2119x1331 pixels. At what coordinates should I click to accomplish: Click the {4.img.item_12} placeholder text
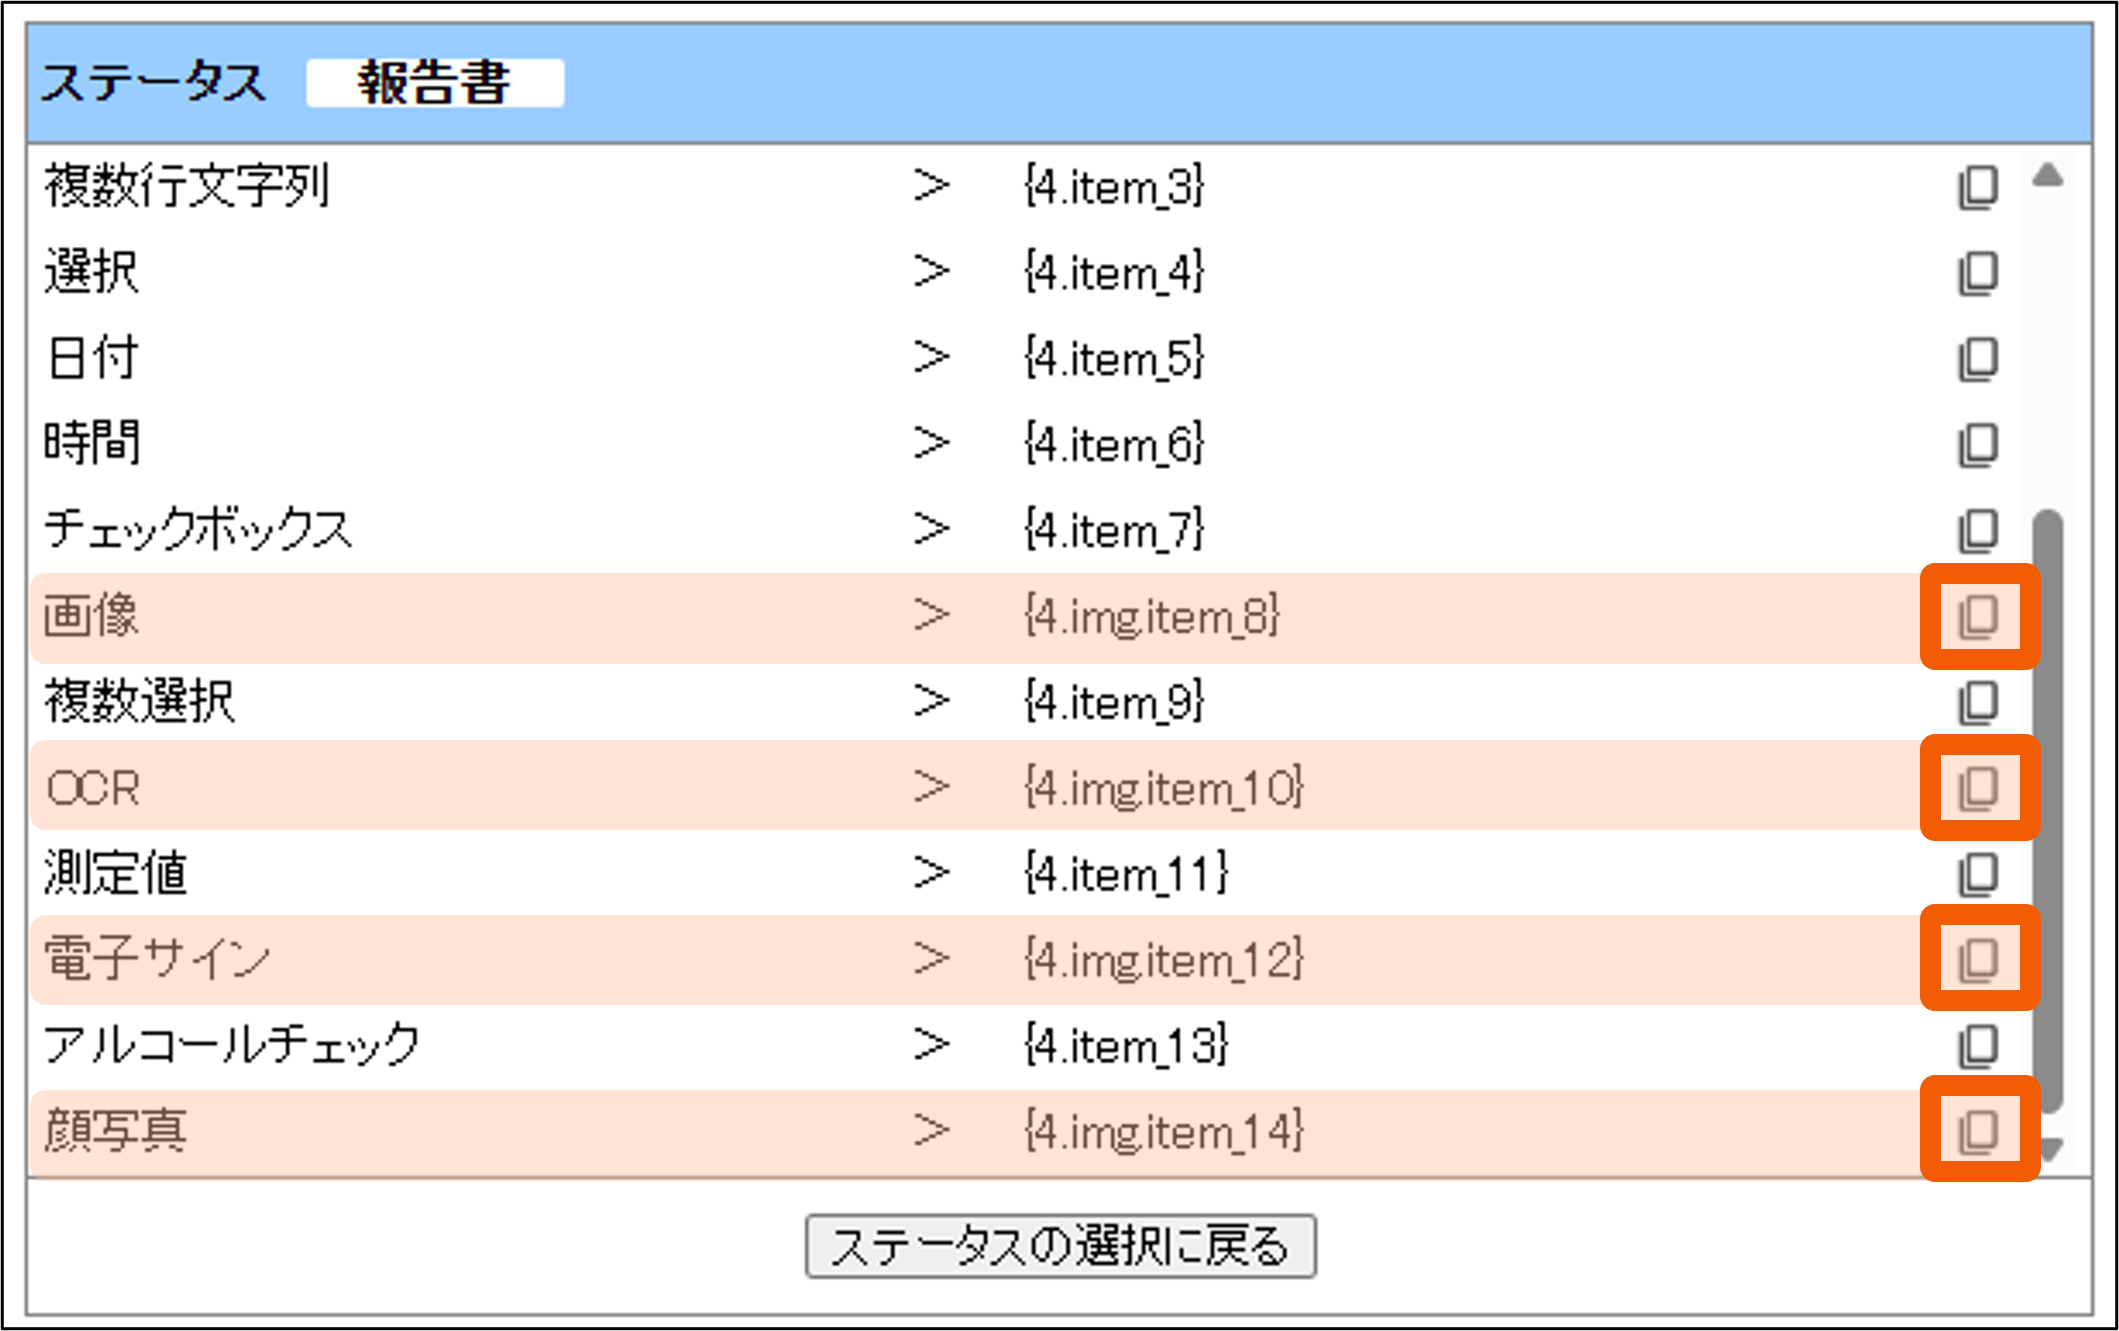click(x=1164, y=960)
